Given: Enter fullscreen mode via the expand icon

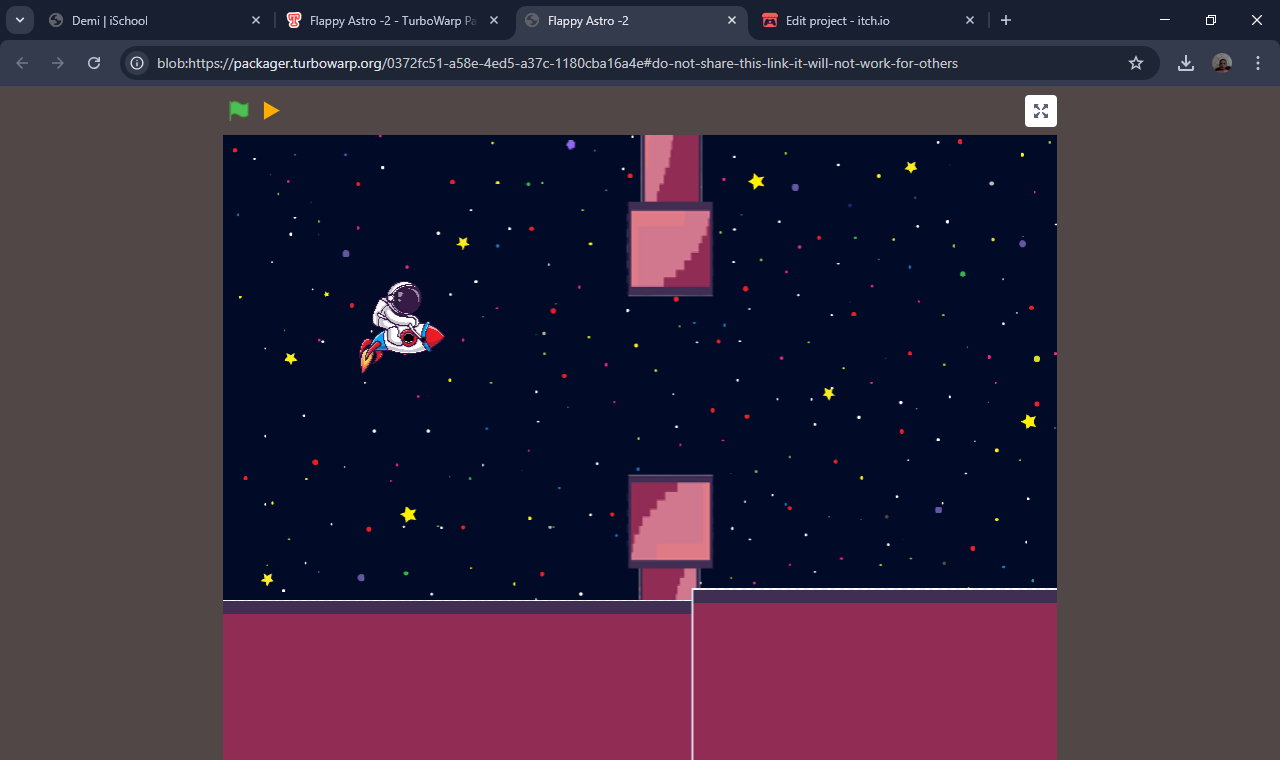Looking at the screenshot, I should coord(1040,111).
